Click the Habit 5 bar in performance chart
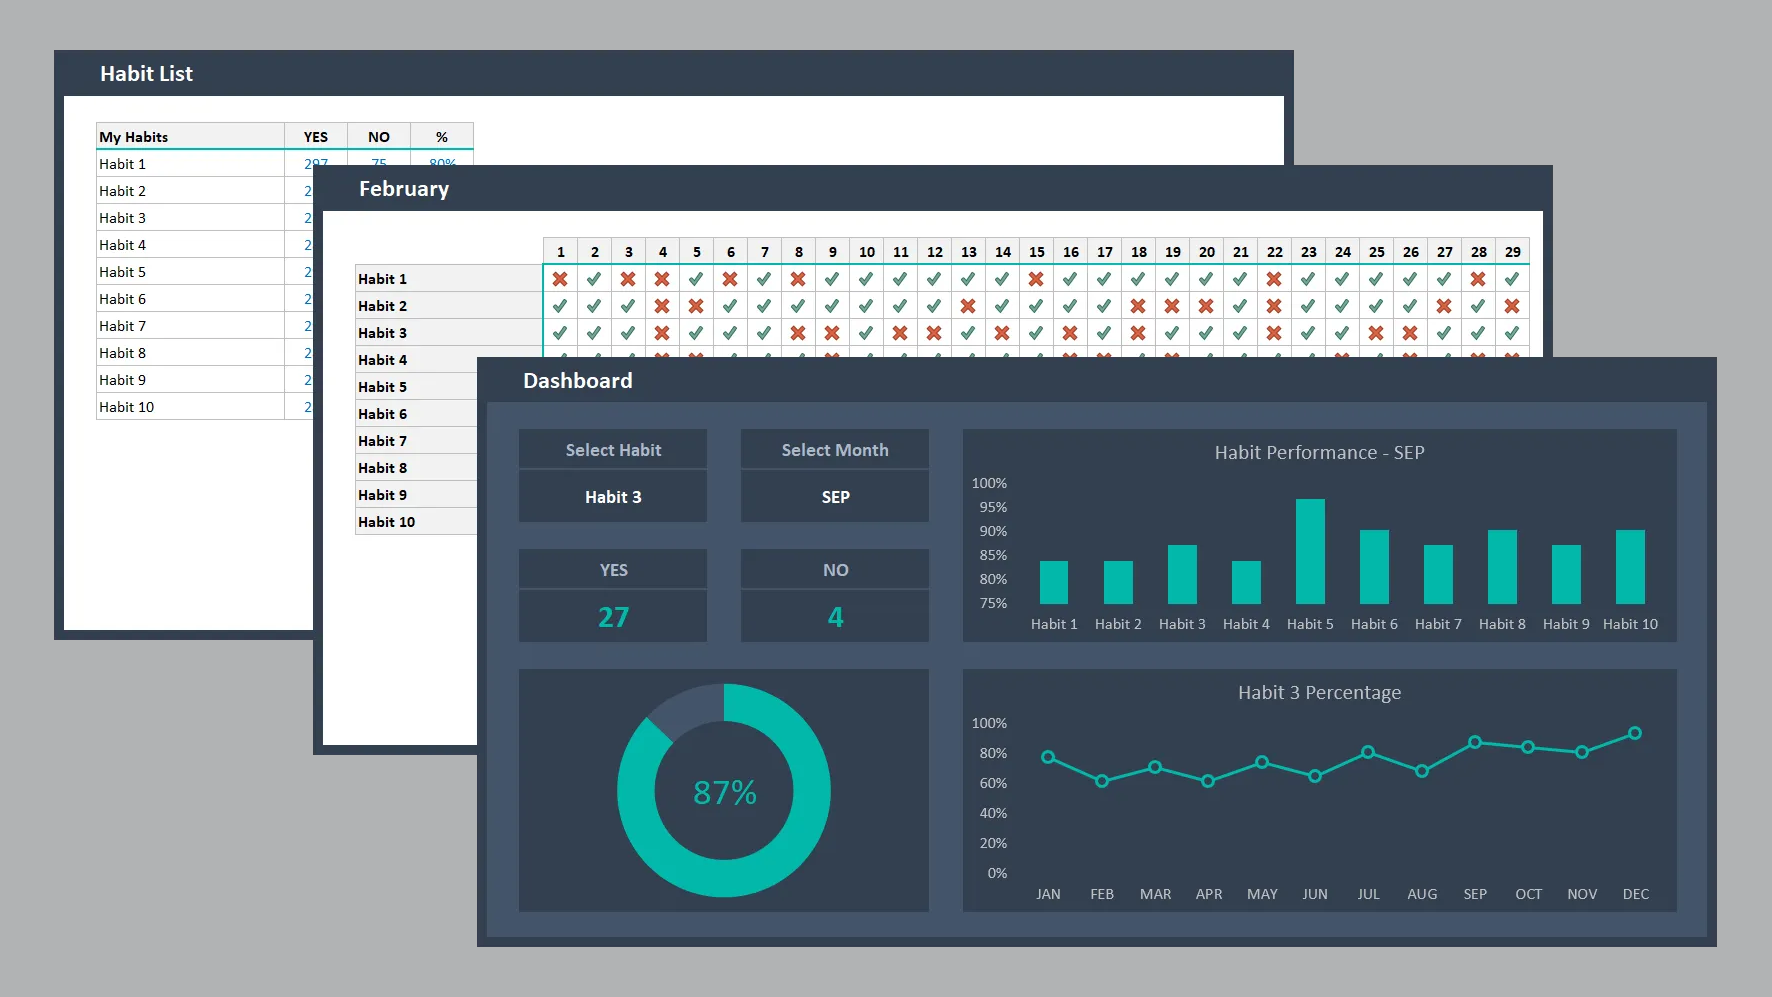 coord(1310,551)
